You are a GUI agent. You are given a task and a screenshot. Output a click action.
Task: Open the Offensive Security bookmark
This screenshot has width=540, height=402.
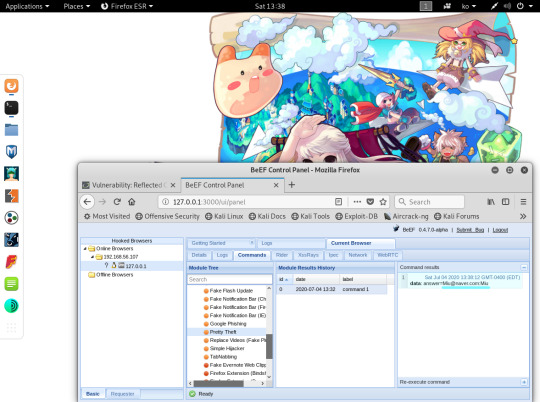click(167, 216)
